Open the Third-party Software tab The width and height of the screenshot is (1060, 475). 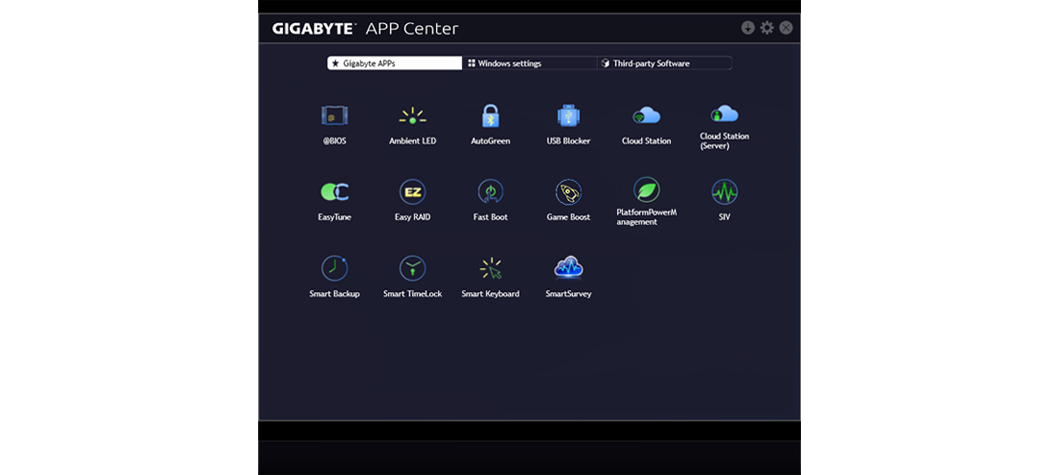(665, 63)
